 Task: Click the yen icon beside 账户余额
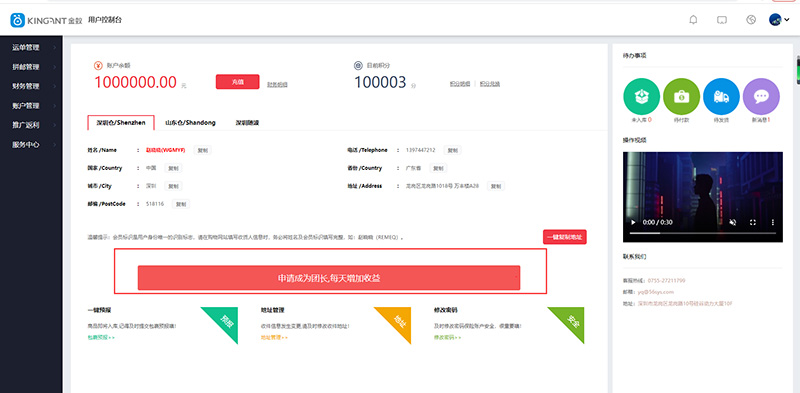(x=98, y=65)
